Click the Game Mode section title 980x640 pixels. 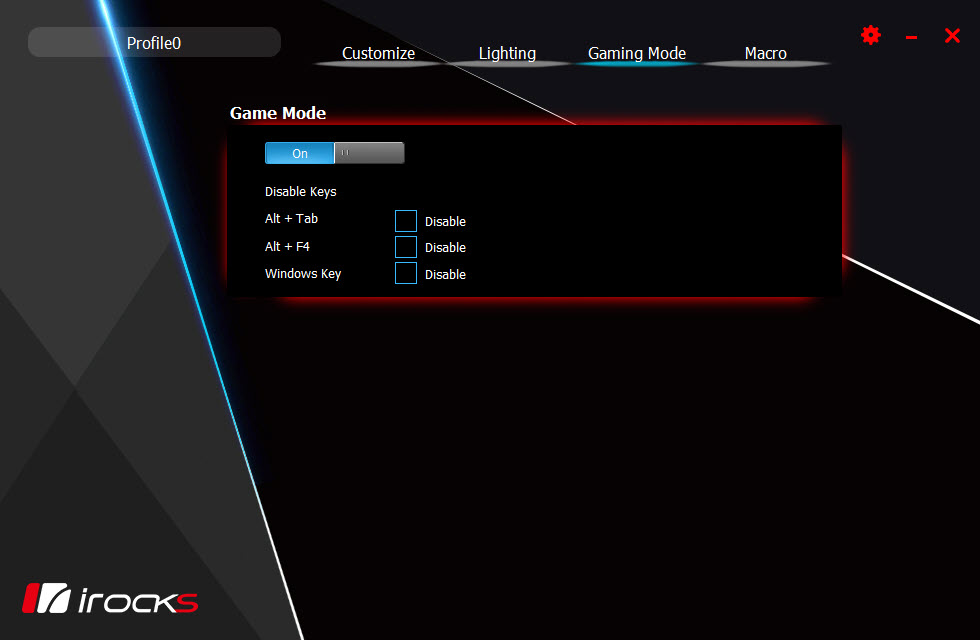[x=278, y=113]
